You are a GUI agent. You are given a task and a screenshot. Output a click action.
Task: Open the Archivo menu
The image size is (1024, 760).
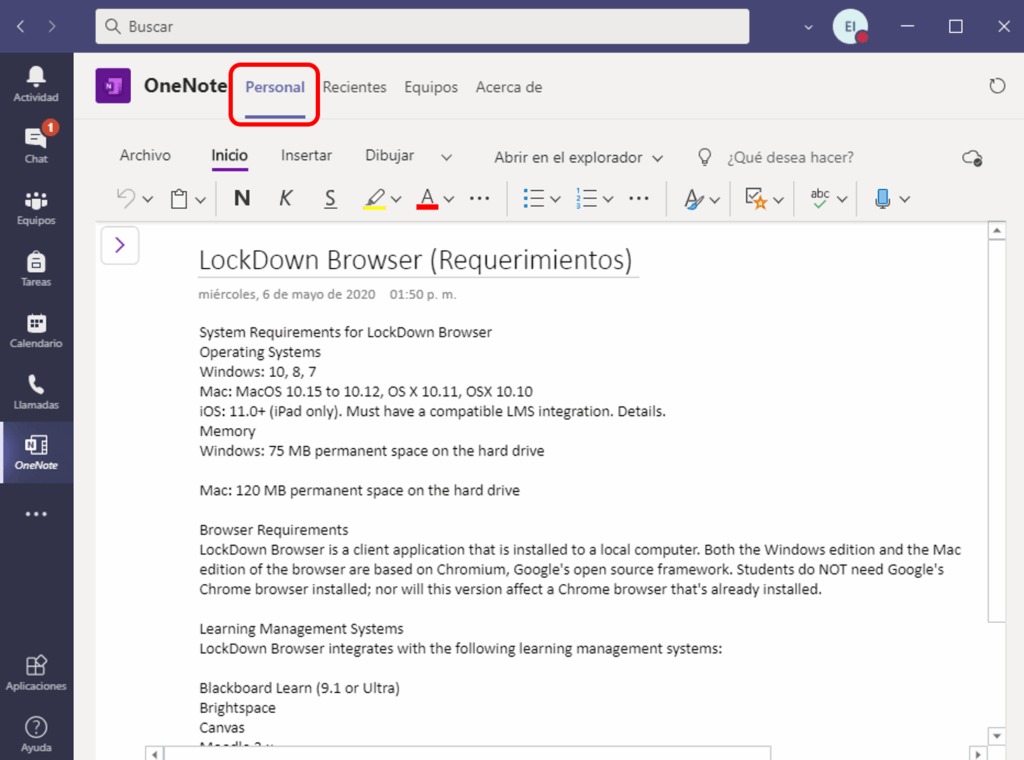(145, 156)
